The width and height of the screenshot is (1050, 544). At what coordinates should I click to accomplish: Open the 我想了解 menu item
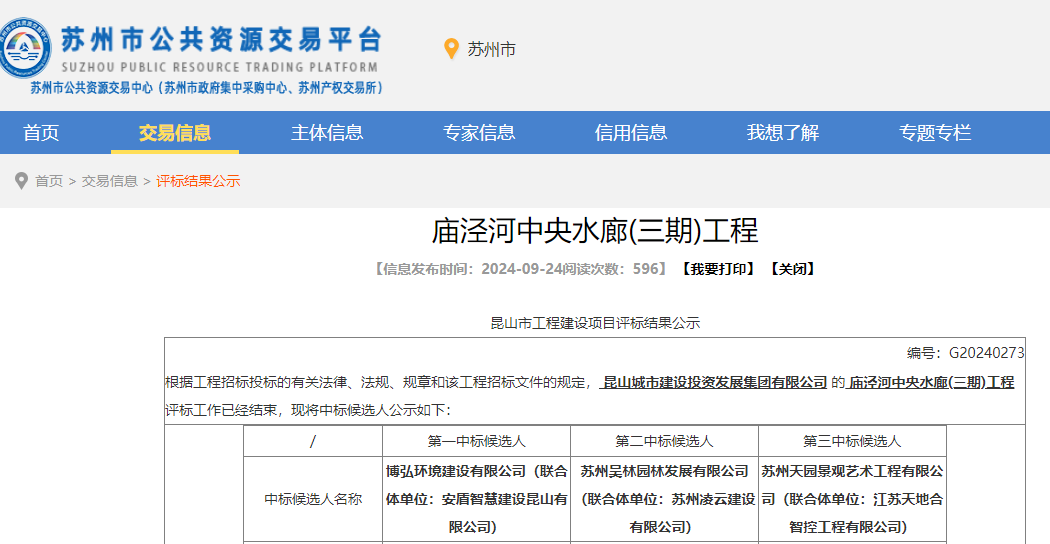pos(783,133)
